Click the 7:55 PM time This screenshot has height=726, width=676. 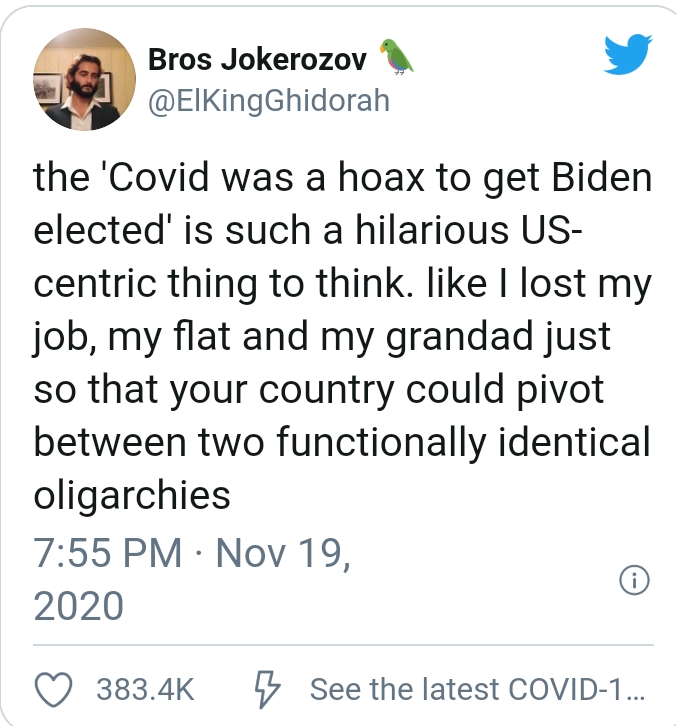pyautogui.click(x=108, y=553)
